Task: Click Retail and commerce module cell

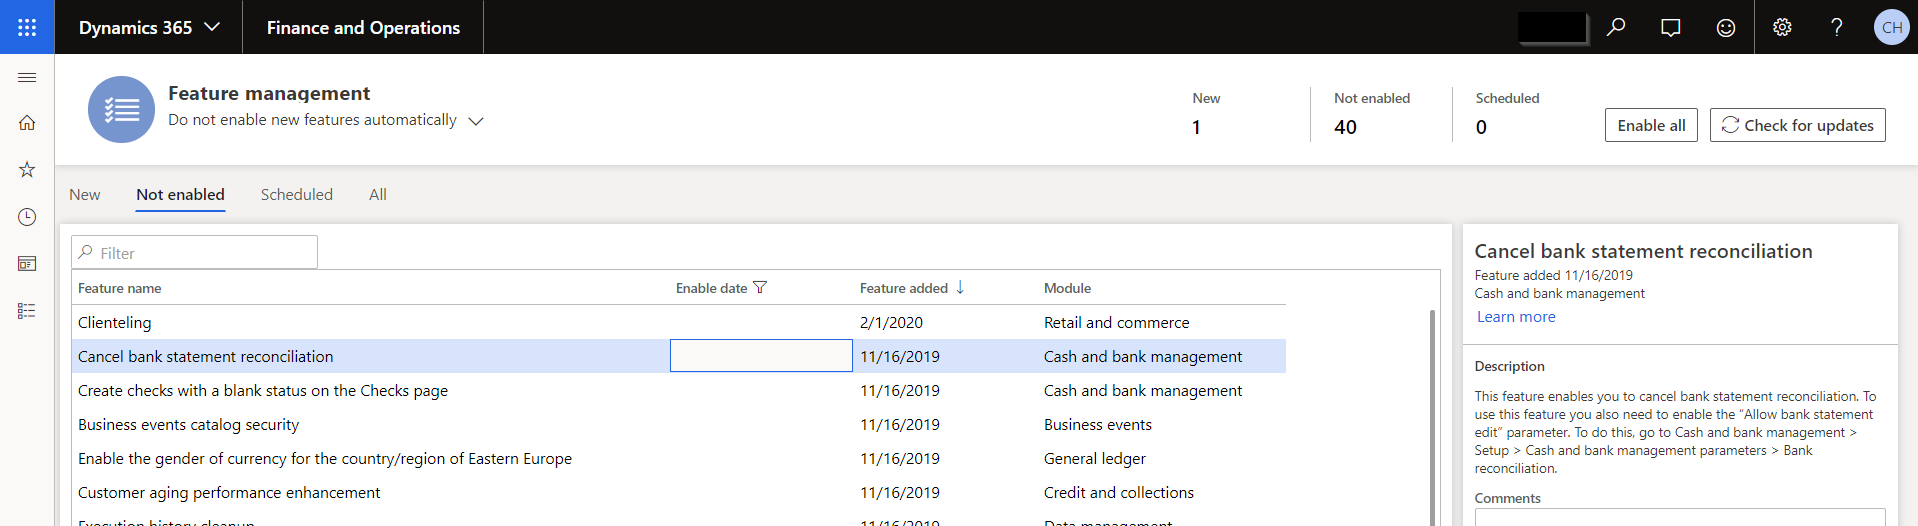Action: click(x=1117, y=323)
